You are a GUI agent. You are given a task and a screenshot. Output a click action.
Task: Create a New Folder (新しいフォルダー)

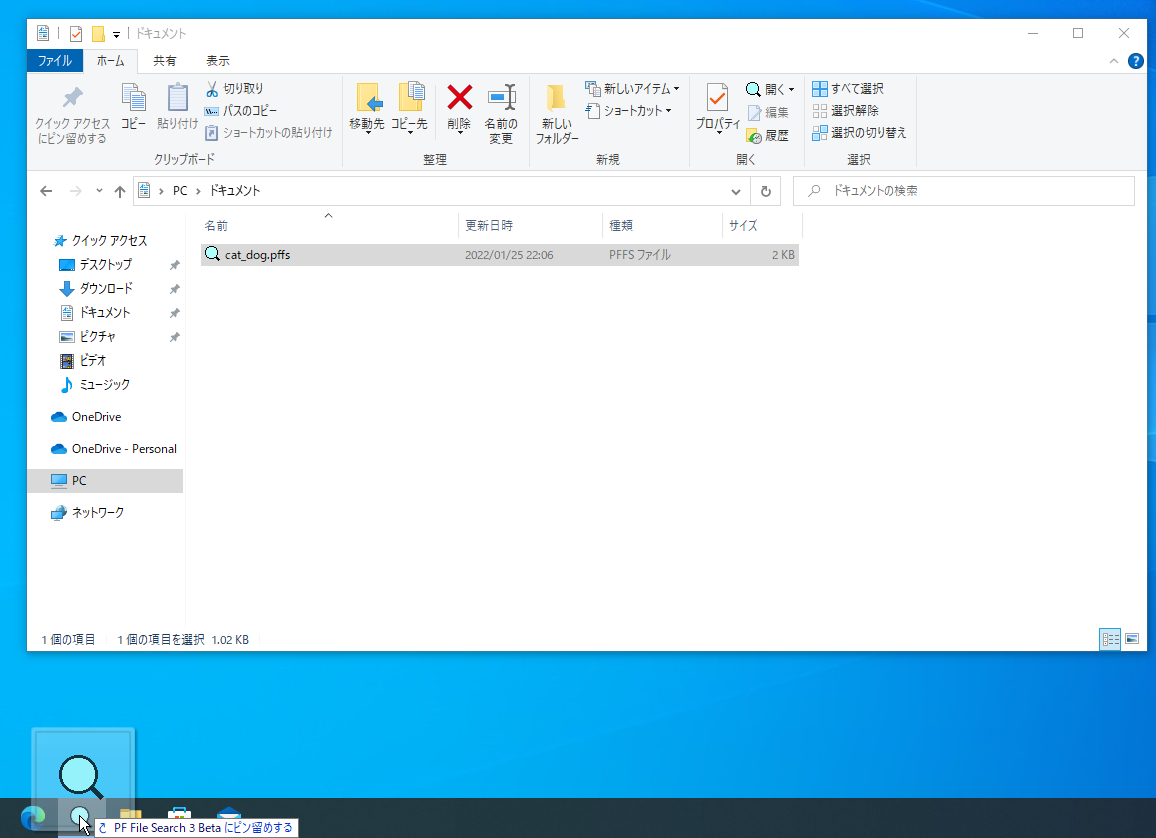557,114
